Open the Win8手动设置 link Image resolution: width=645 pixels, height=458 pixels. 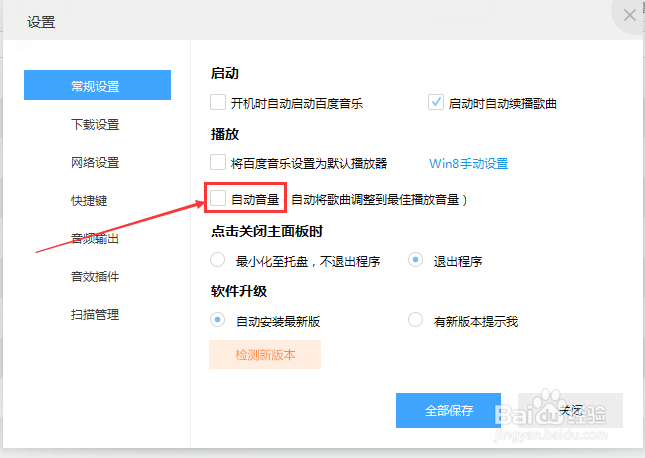pos(469,163)
